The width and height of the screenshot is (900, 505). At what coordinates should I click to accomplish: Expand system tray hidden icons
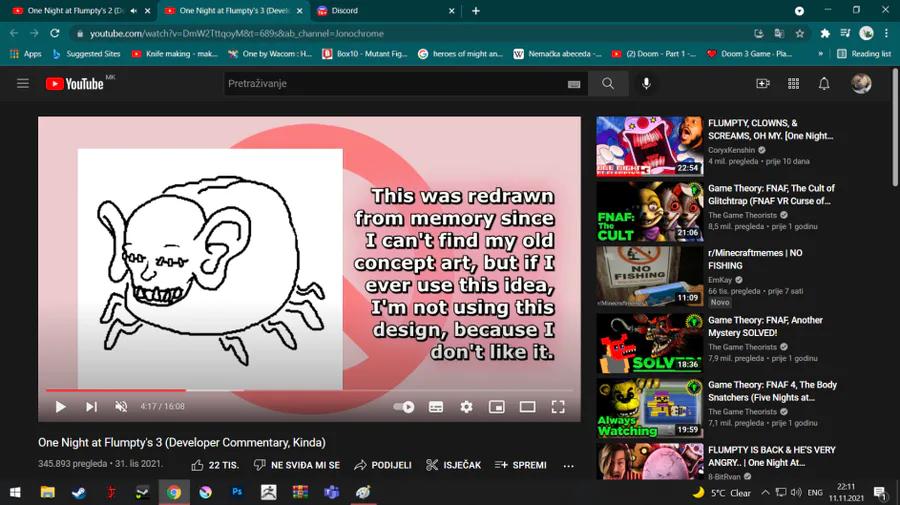765,492
